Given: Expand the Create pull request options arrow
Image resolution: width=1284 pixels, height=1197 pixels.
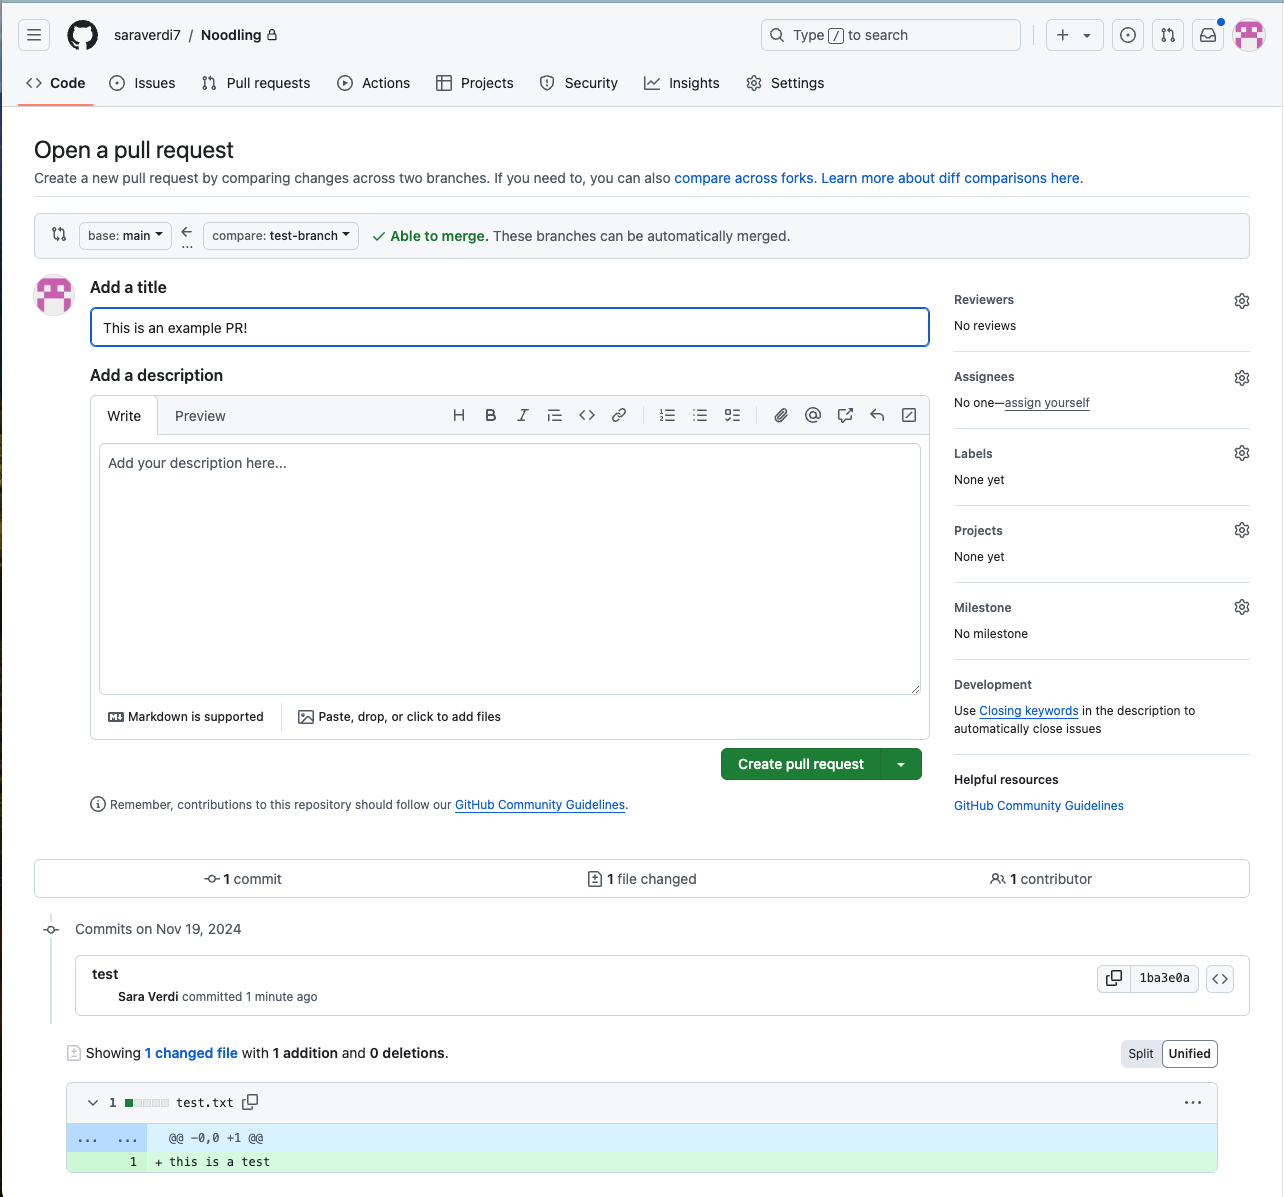Looking at the screenshot, I should [x=901, y=764].
